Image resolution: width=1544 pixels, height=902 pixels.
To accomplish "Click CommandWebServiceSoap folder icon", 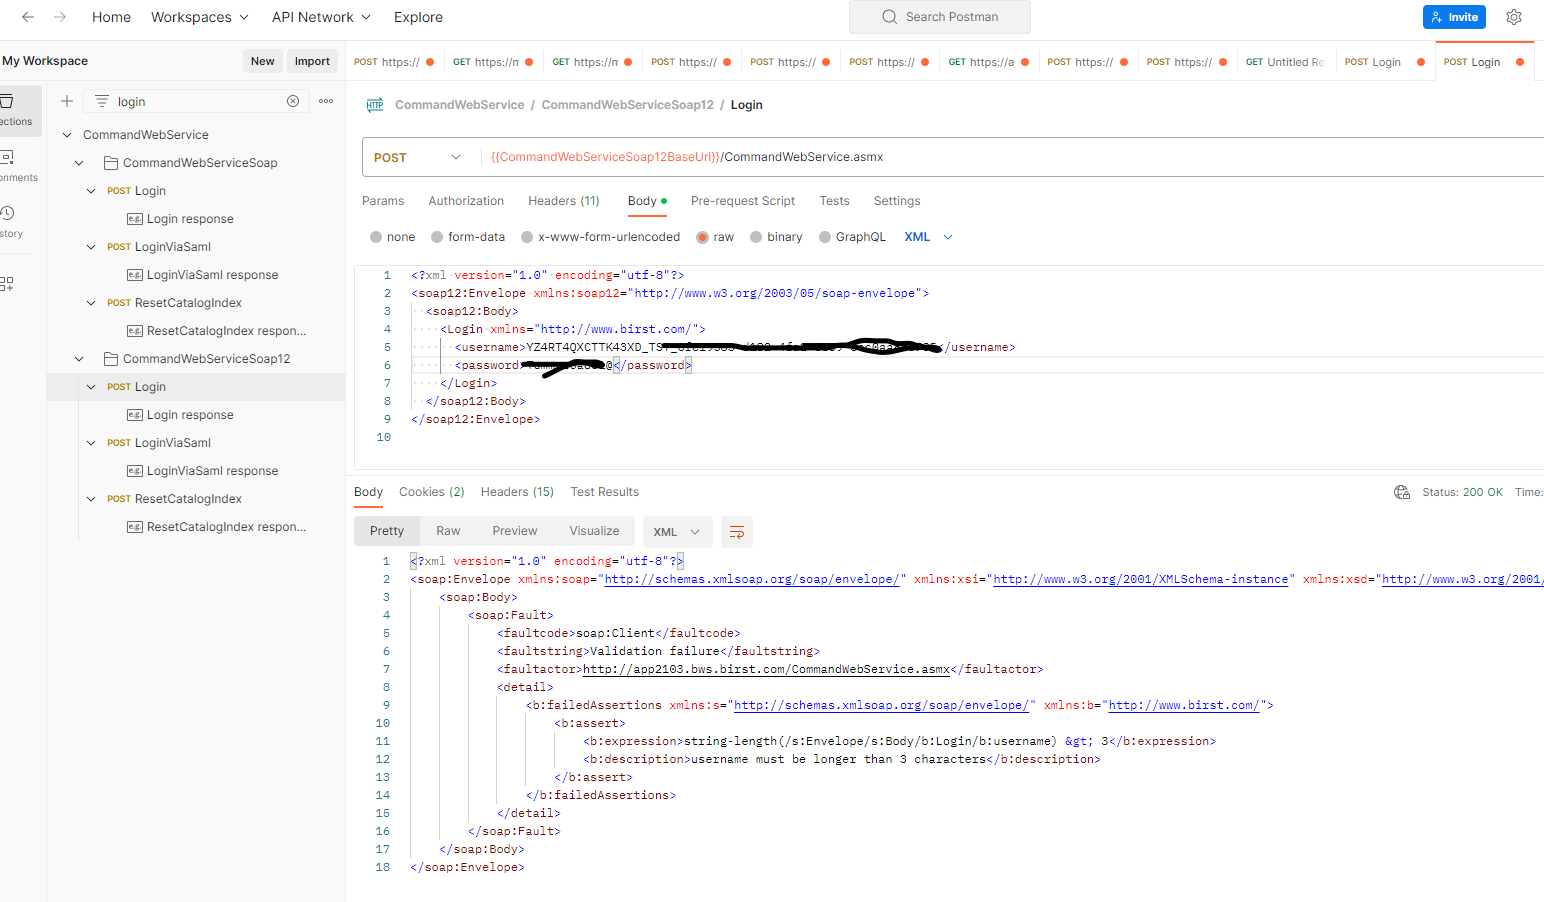I will click(111, 163).
